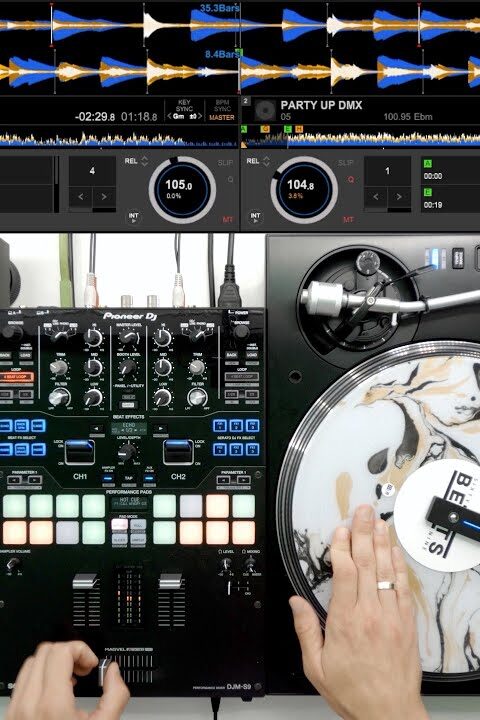Click the right deck BROWSE knob on mixer
This screenshot has width=480, height=720.
click(241, 332)
